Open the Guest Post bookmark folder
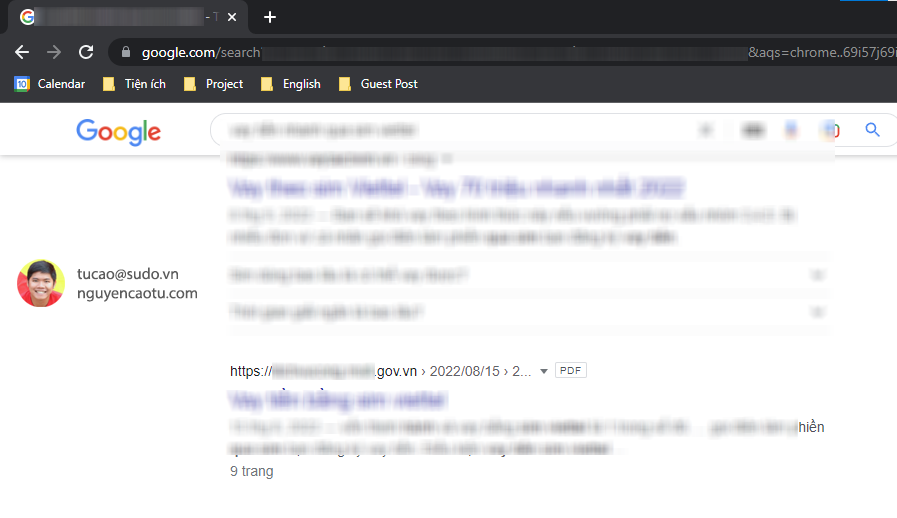 378,84
